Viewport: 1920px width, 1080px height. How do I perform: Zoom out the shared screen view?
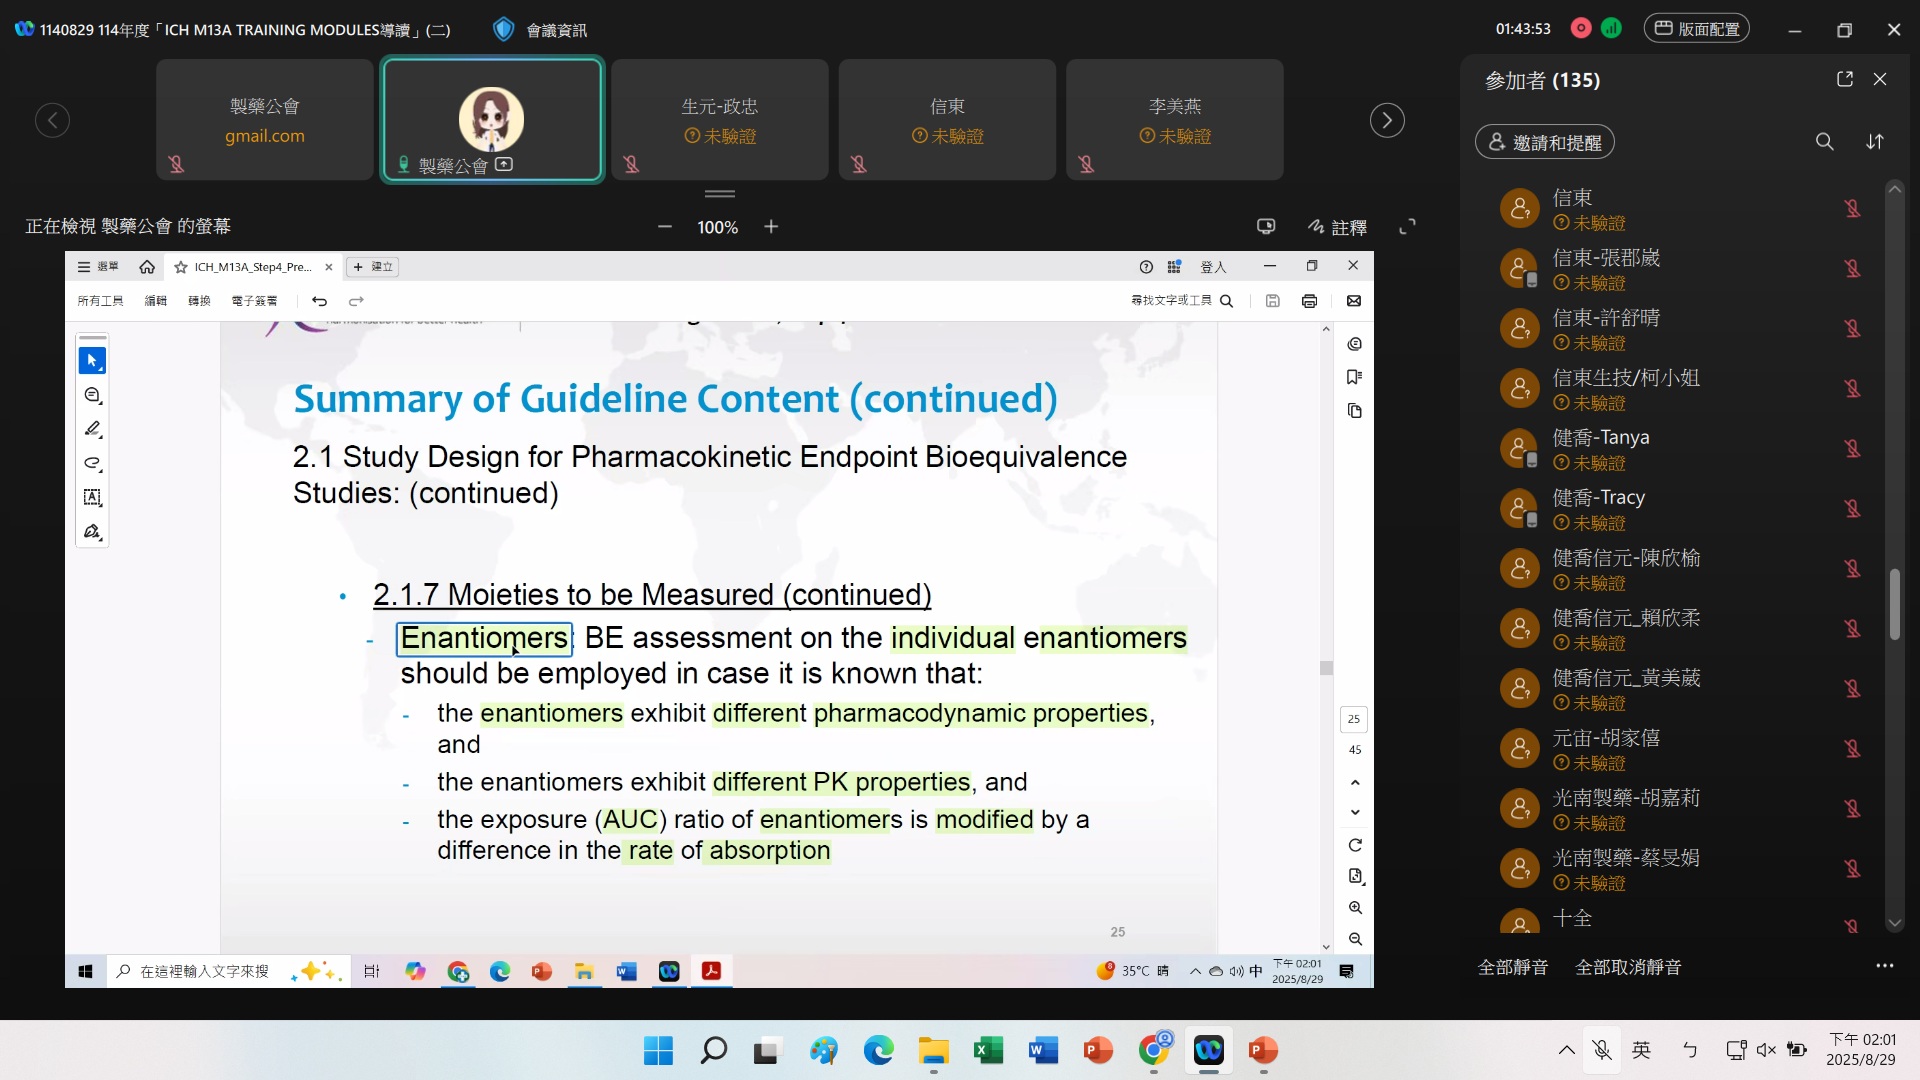coord(665,227)
